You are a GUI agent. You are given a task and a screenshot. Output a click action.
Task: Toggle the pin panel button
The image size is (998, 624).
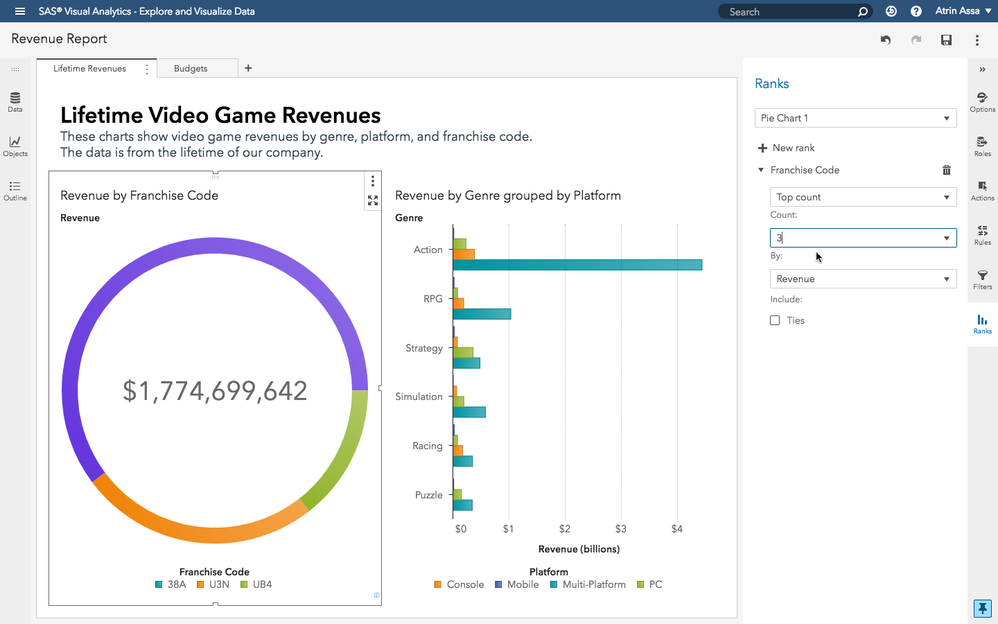pyautogui.click(x=982, y=608)
